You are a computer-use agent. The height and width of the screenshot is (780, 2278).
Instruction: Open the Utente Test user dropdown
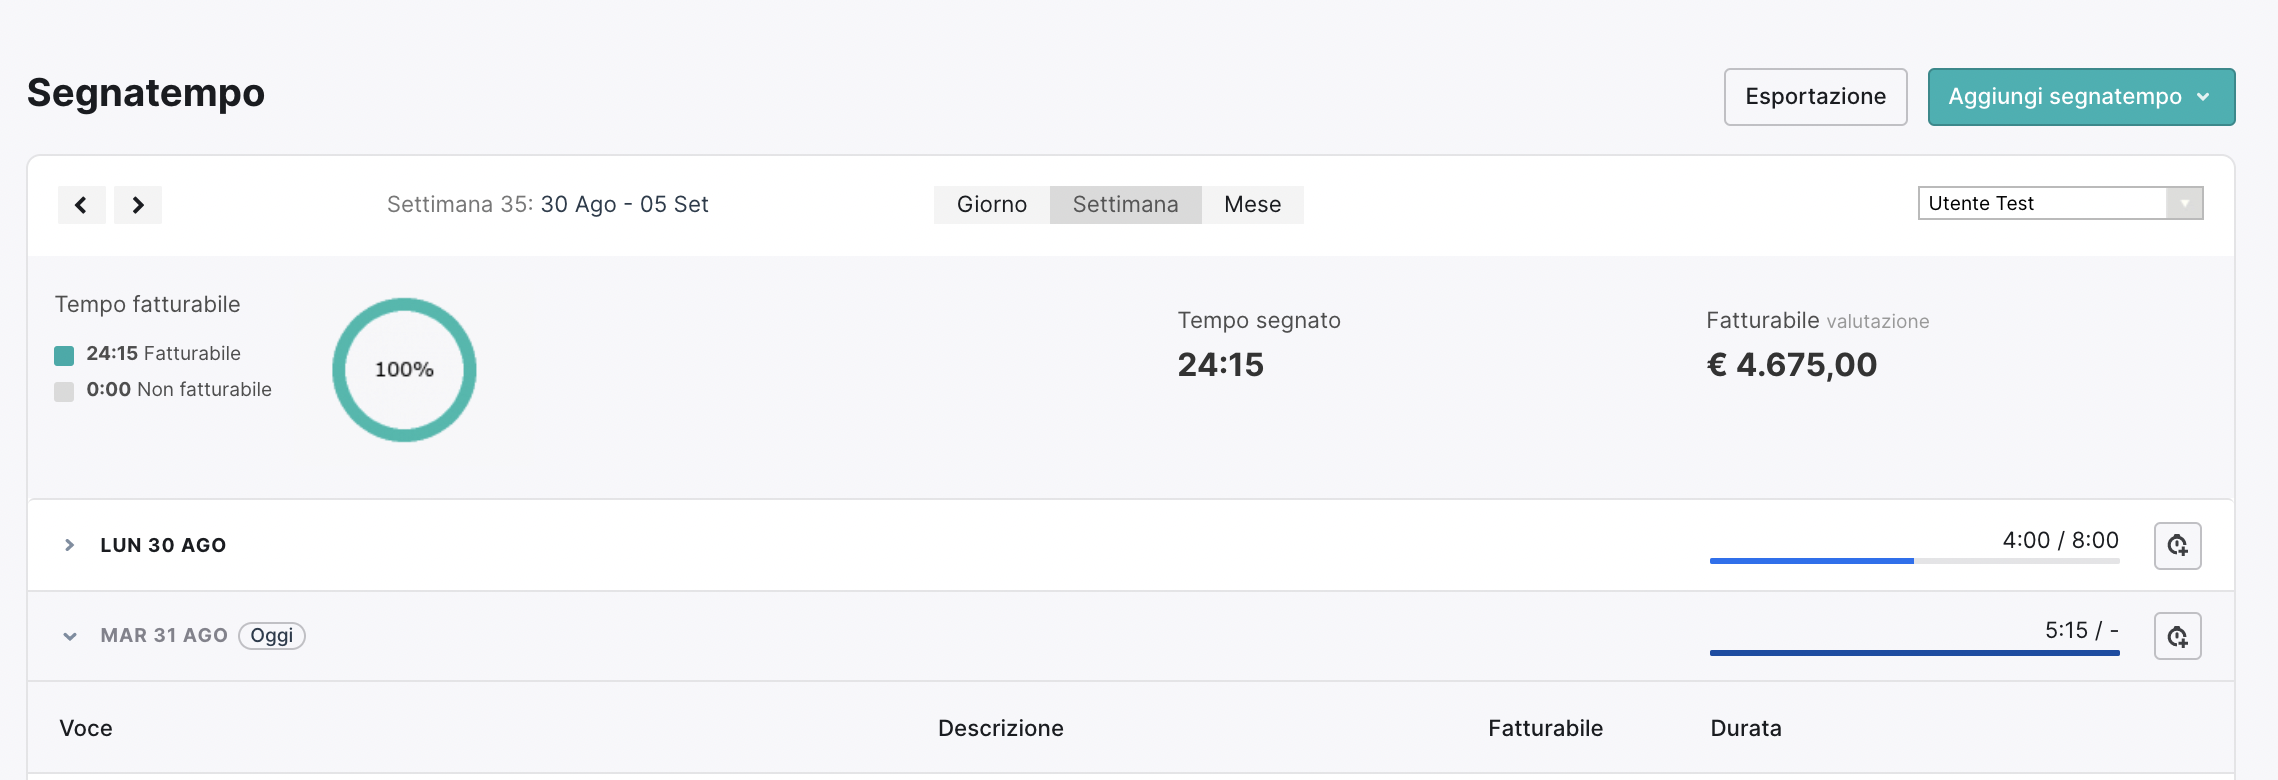click(2060, 203)
